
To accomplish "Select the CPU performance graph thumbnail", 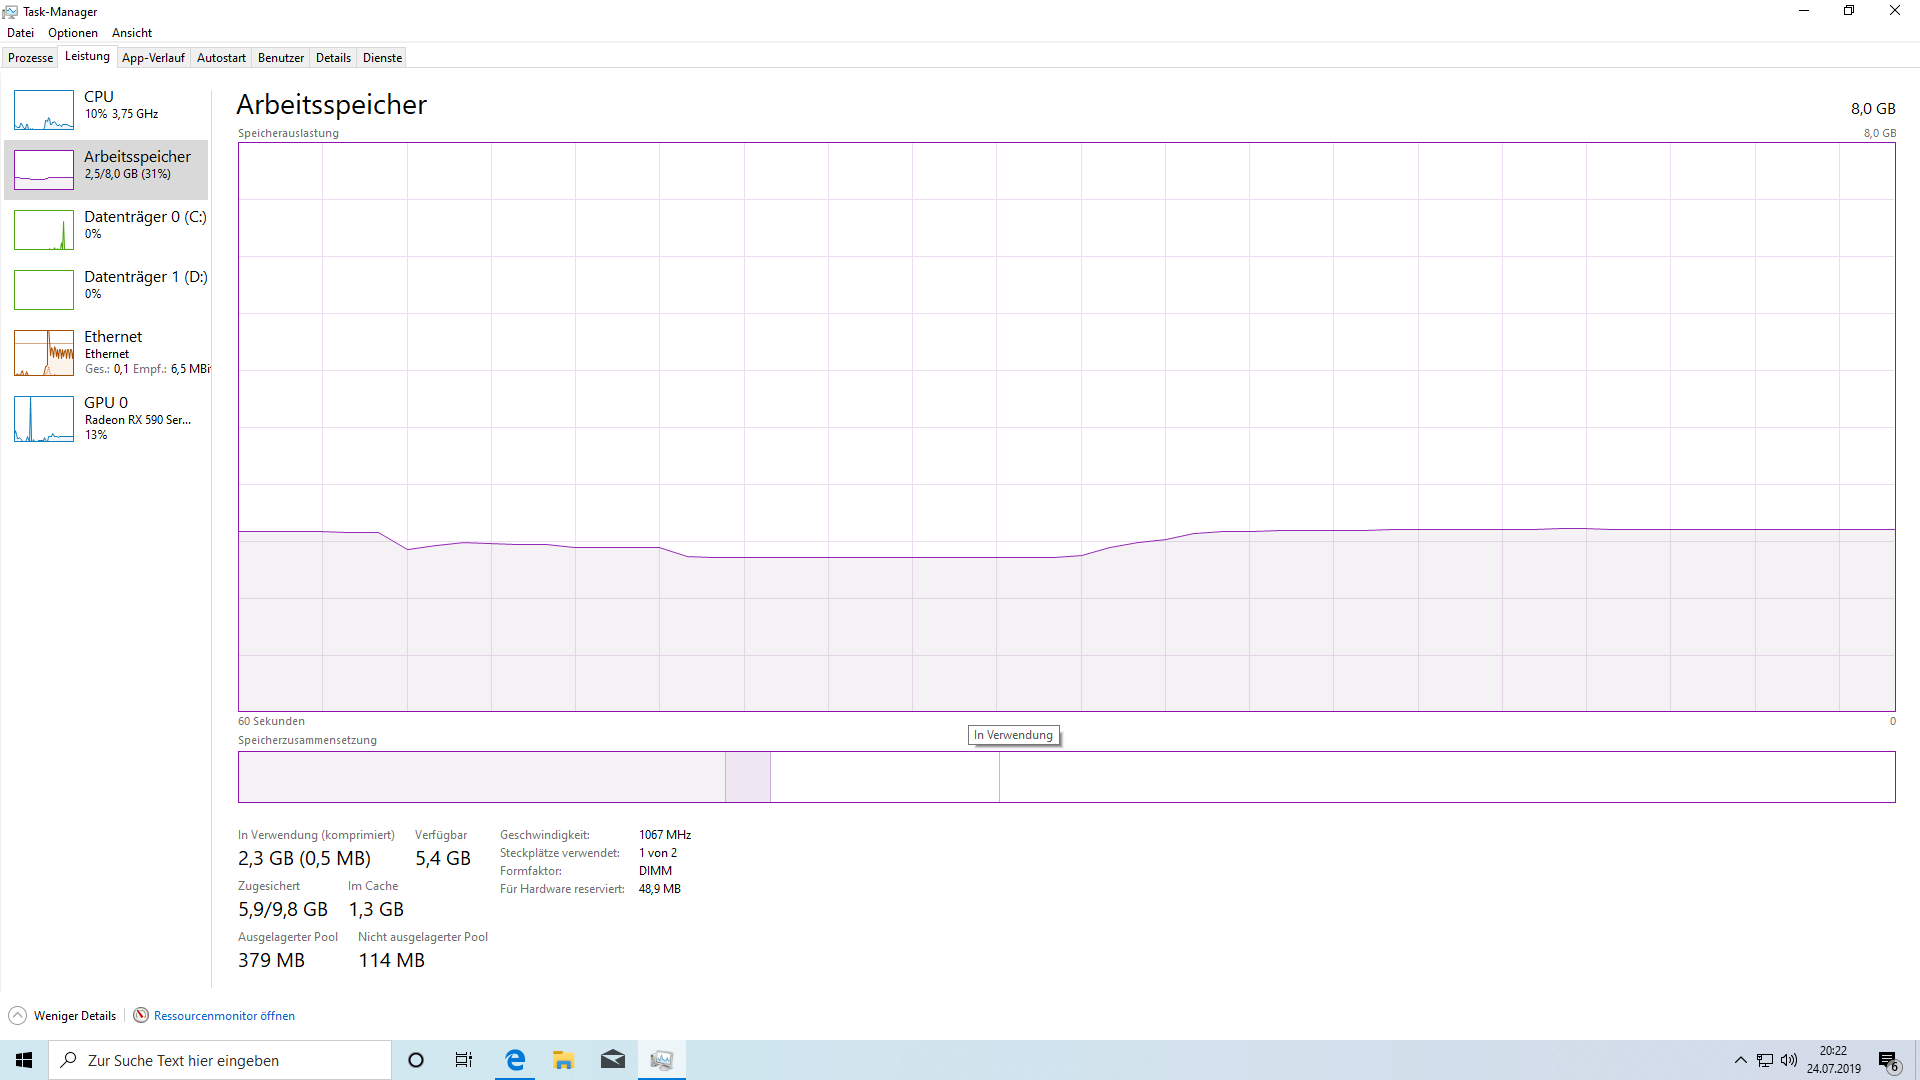I will click(x=44, y=110).
